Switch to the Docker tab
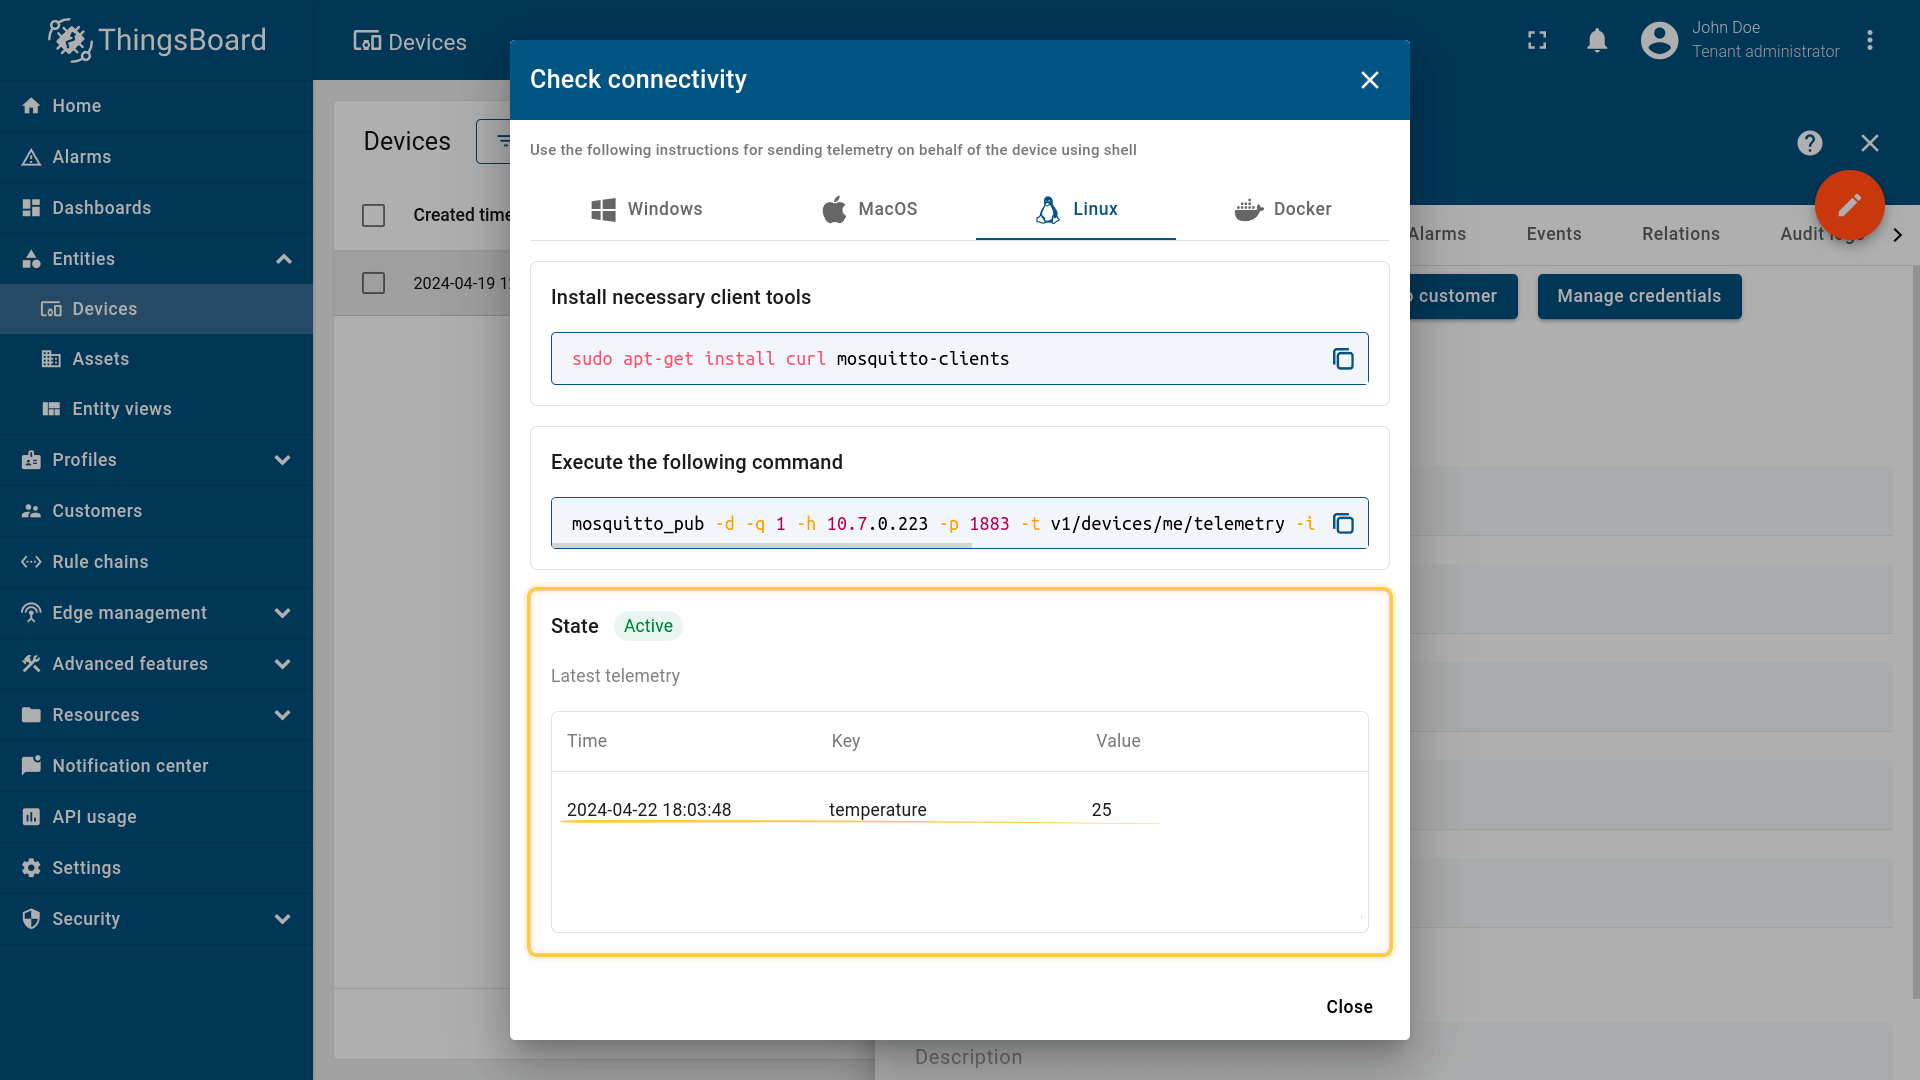This screenshot has width=1920, height=1080. point(1283,209)
